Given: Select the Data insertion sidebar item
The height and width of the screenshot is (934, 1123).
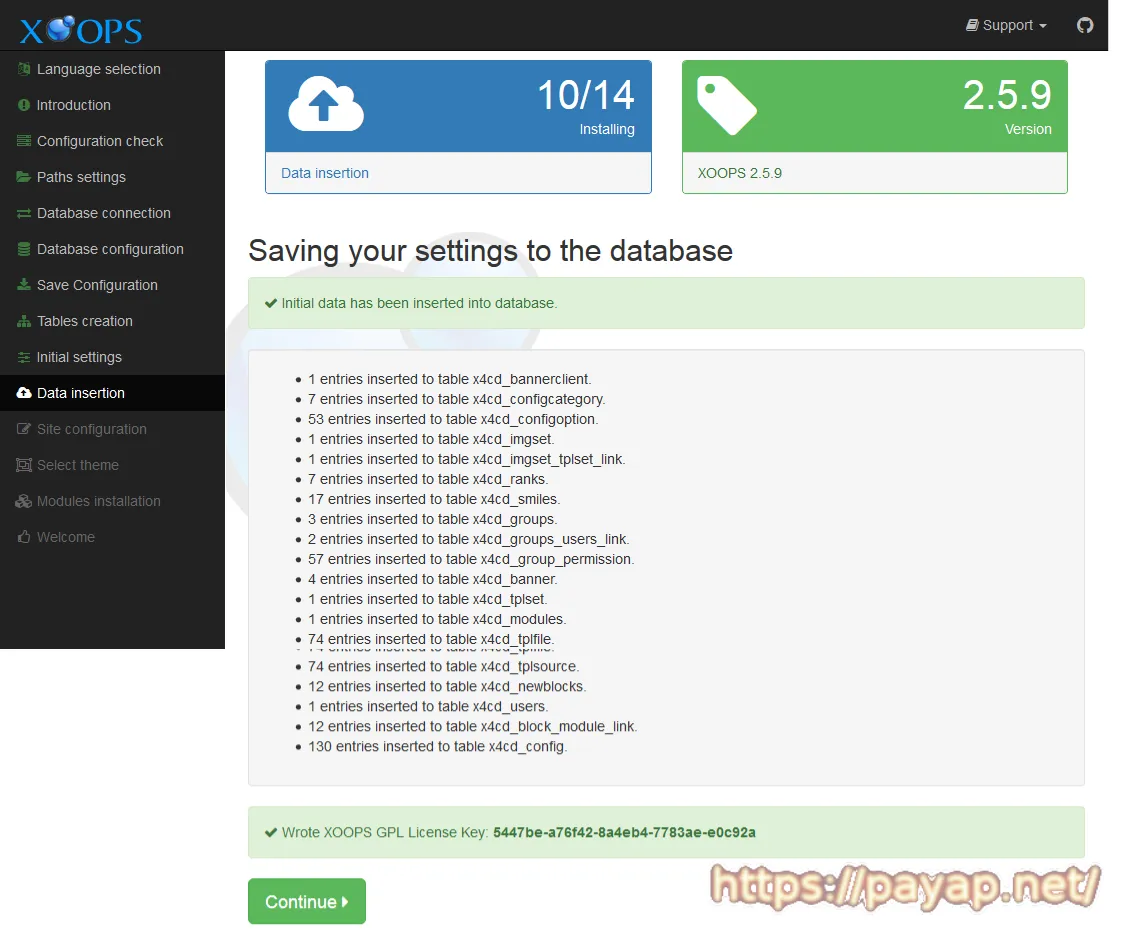Looking at the screenshot, I should pyautogui.click(x=81, y=393).
